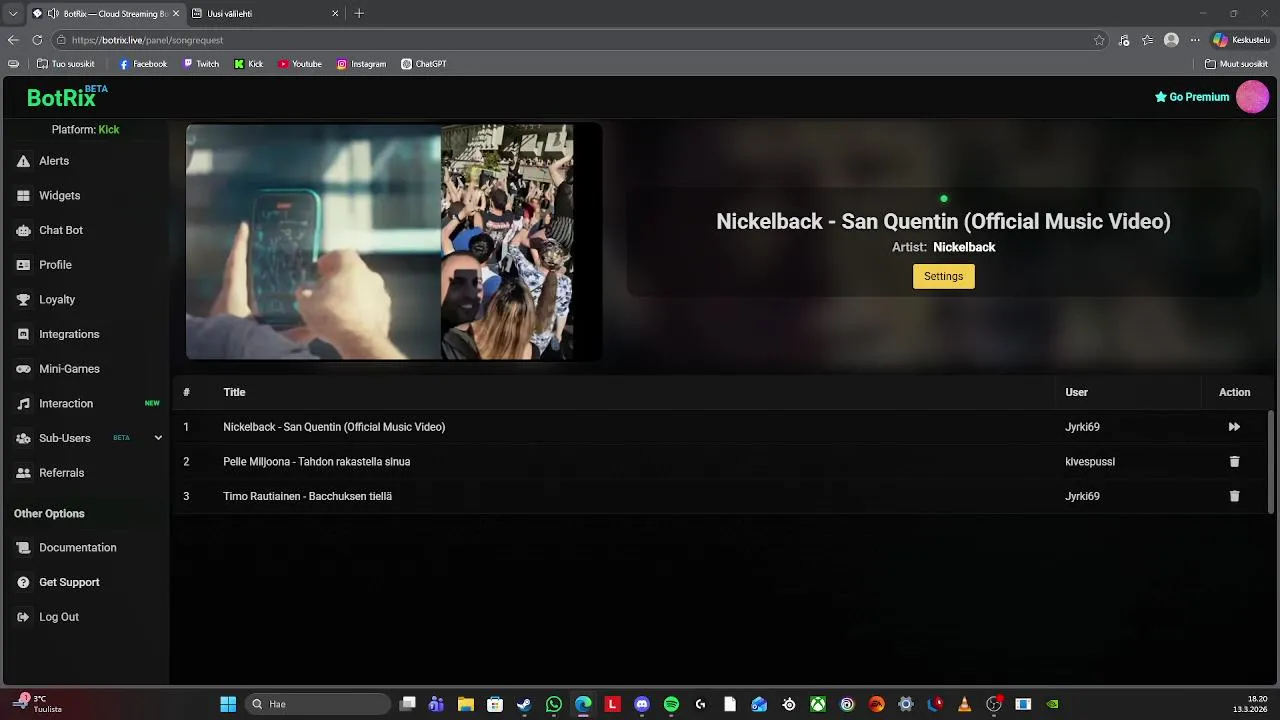
Task: Open the ChatGPT bookmark
Action: (424, 64)
